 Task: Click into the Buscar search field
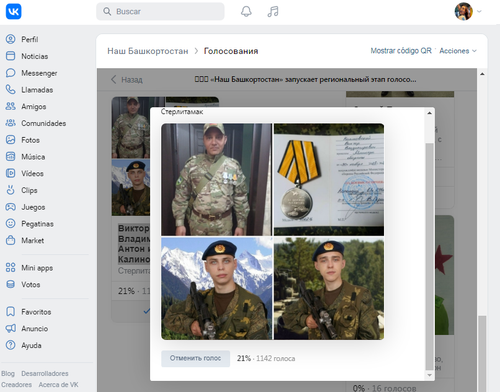tap(160, 11)
